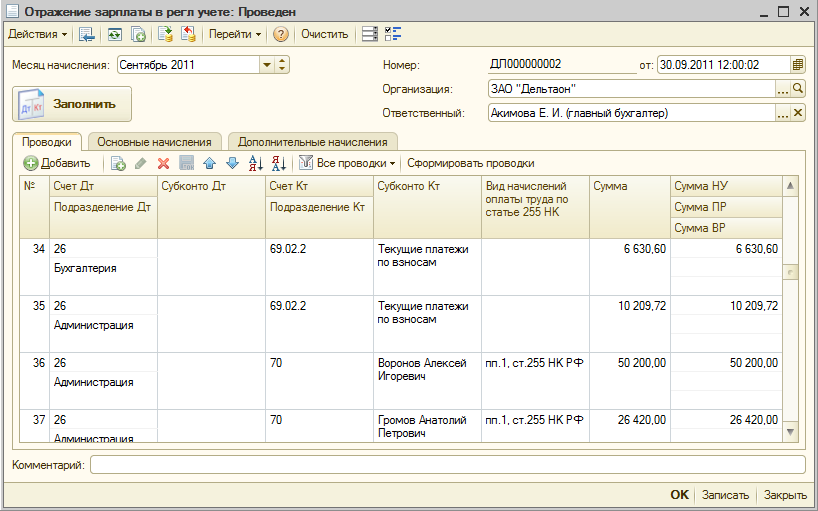Sort ascending with the А-Я icon
Screen dimensions: 818x511
click(x=256, y=164)
